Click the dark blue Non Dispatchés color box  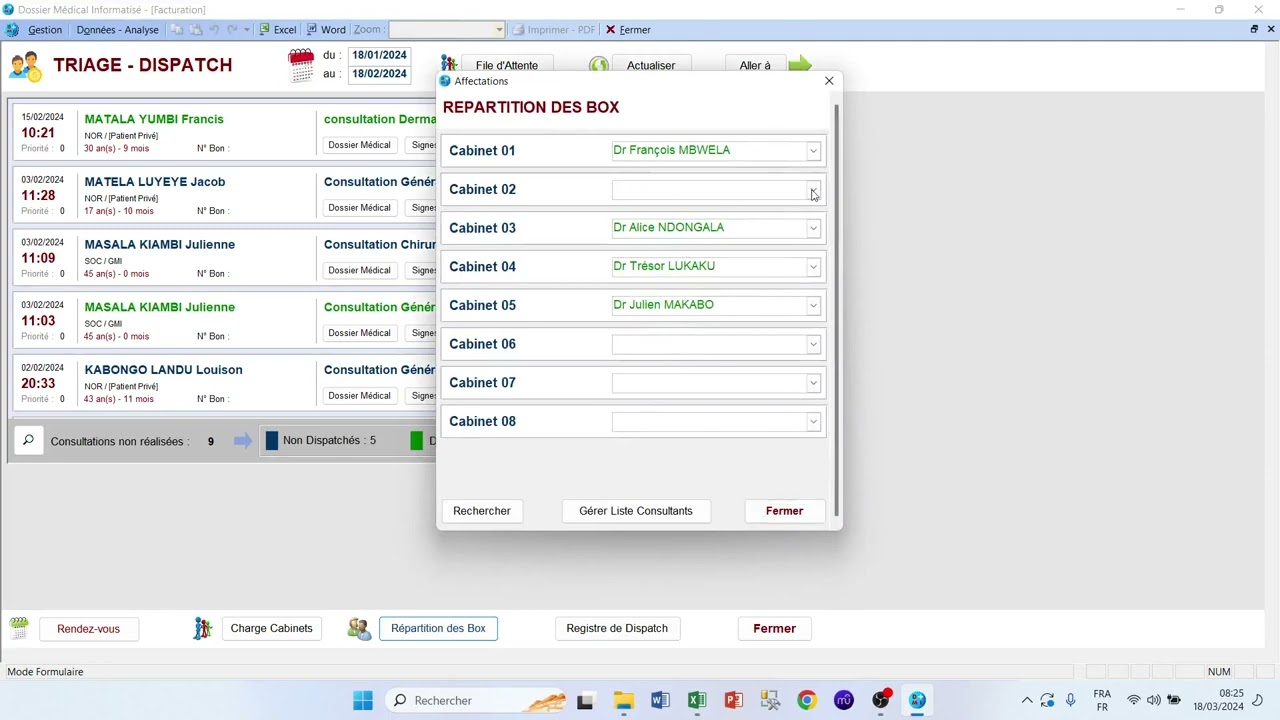[x=272, y=441]
